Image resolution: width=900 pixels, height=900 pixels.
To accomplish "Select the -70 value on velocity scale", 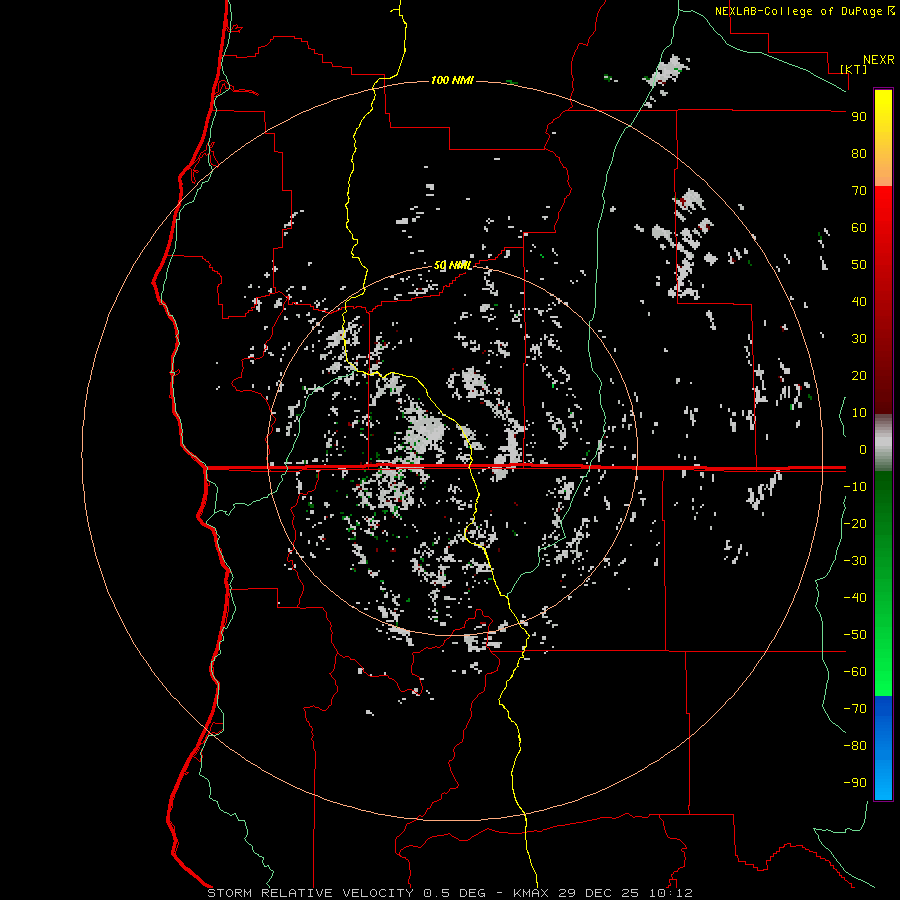I will [855, 709].
